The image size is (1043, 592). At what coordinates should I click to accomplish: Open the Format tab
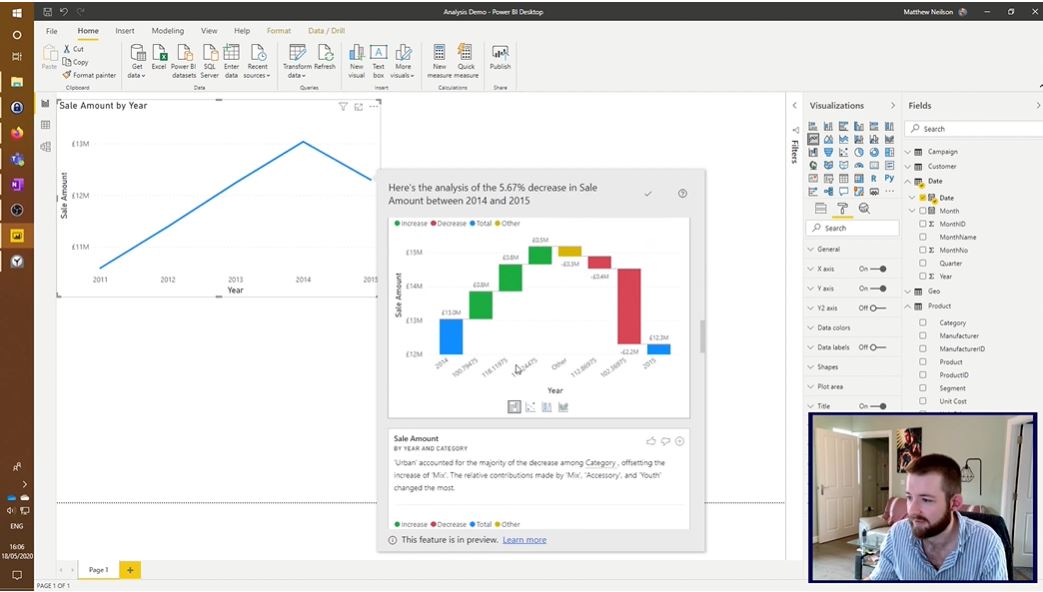pyautogui.click(x=278, y=31)
